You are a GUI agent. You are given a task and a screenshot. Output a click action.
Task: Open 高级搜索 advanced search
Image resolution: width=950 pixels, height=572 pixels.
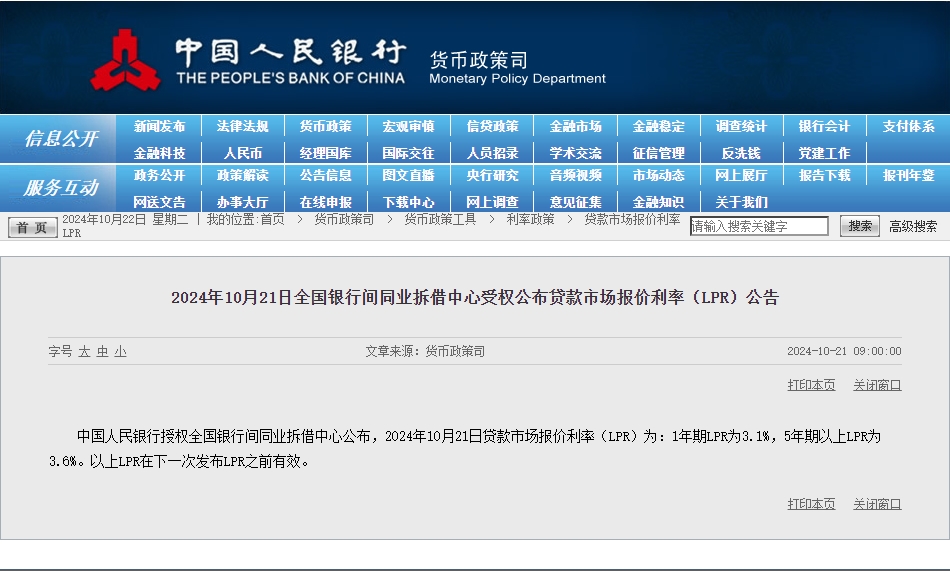(x=913, y=226)
